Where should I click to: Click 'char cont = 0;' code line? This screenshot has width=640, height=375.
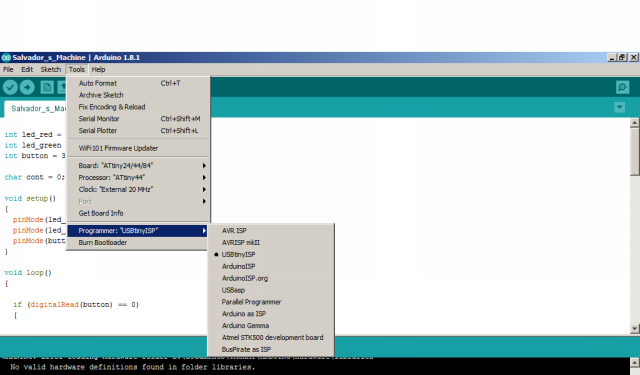[x=34, y=177]
